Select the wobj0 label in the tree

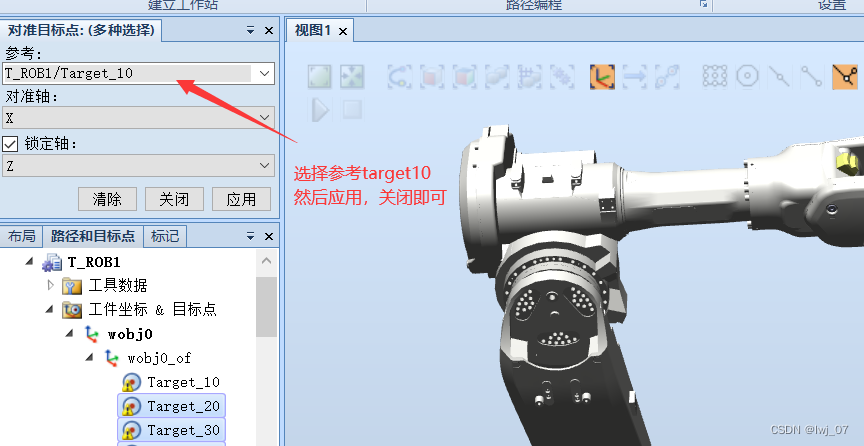point(130,334)
